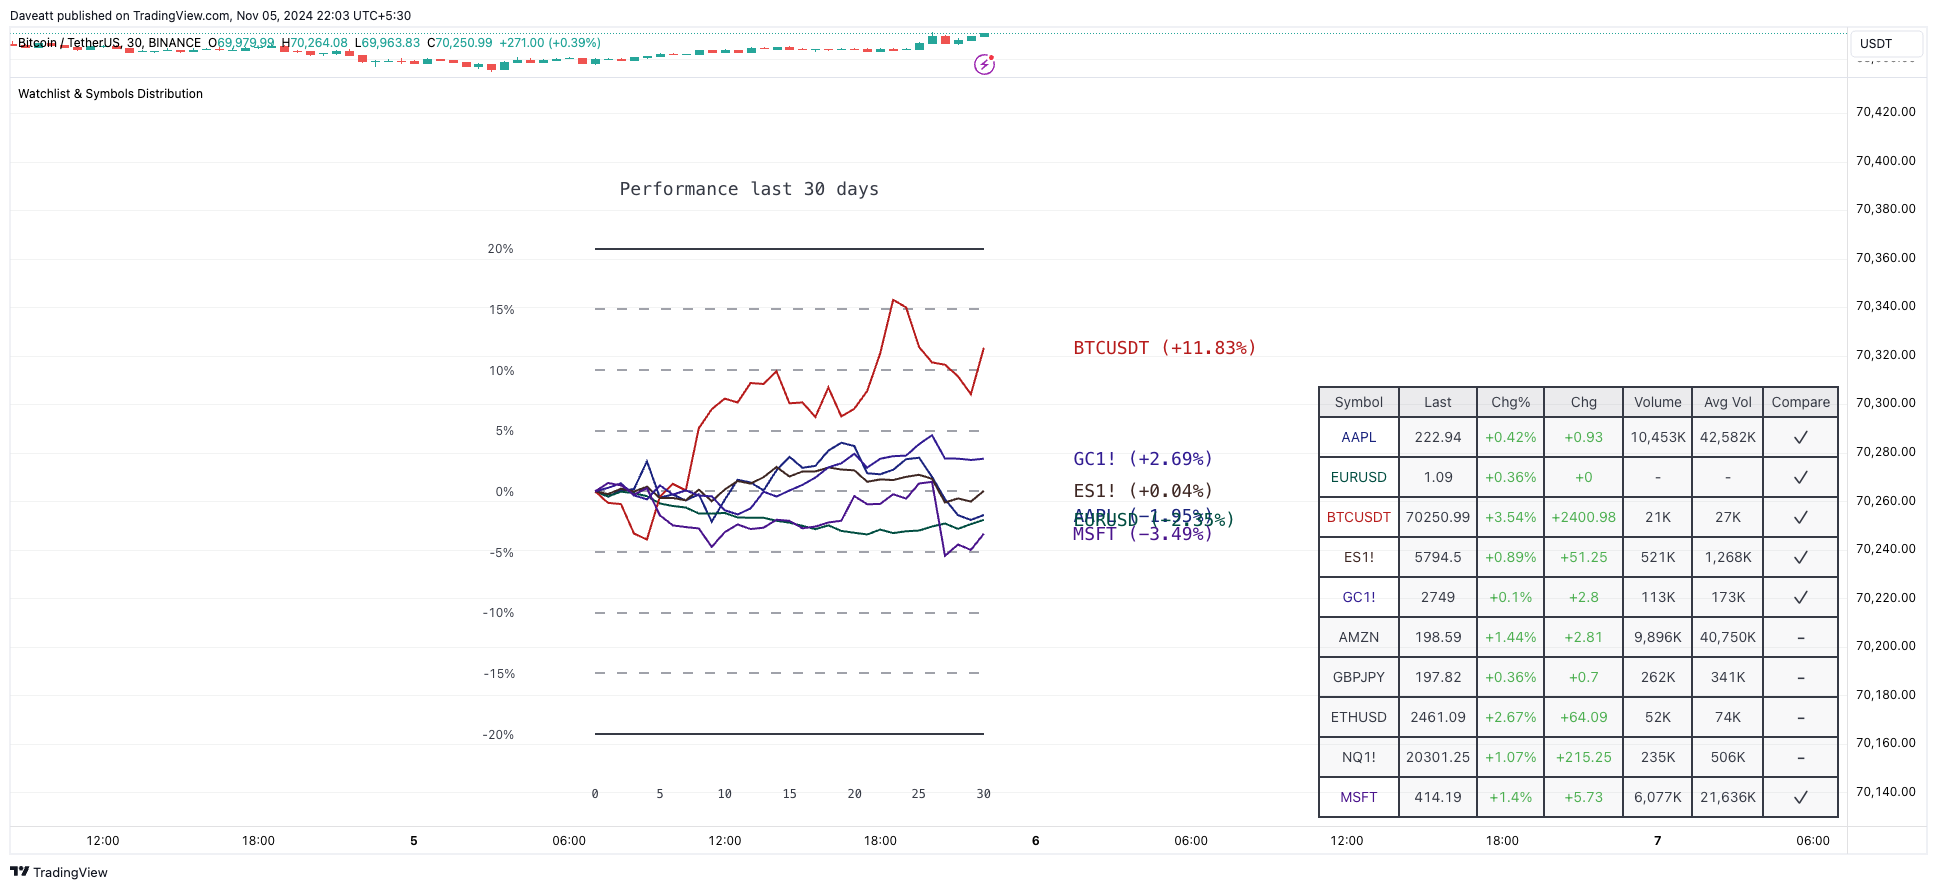Click the GC1! (+2.69%) chart label
1937x889 pixels.
click(x=1143, y=459)
